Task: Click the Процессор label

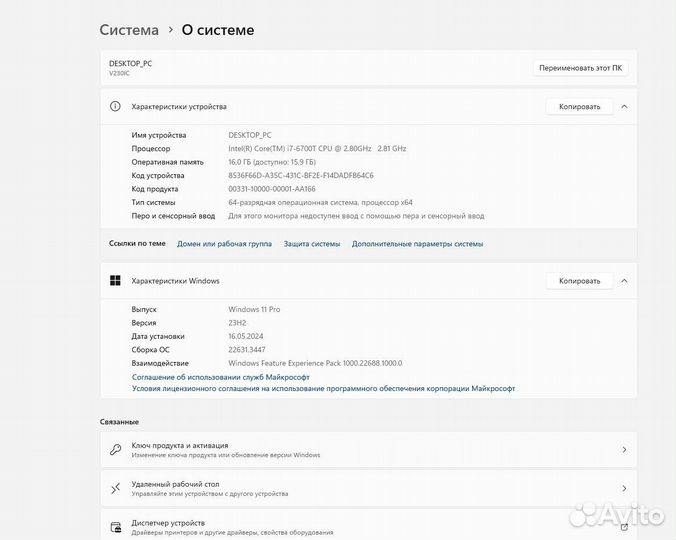Action: (x=151, y=148)
